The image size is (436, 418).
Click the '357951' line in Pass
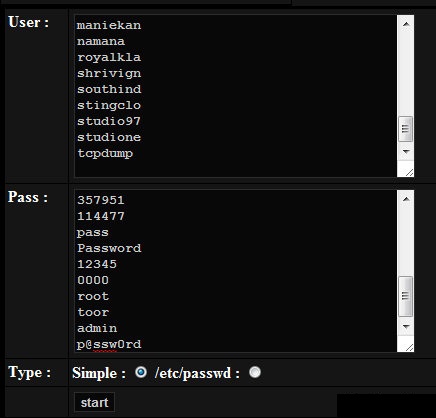[101, 200]
